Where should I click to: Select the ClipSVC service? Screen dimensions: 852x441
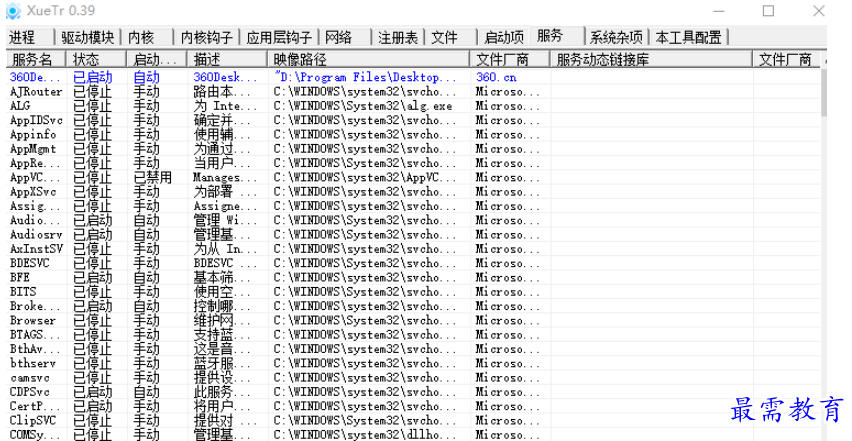pos(33,420)
